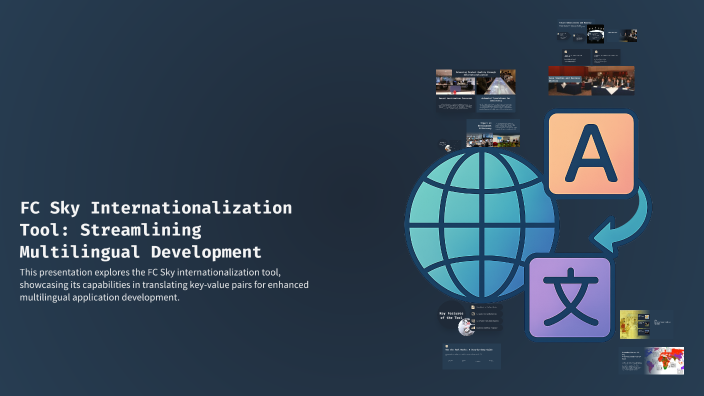Click the teal globe graphic
This screenshot has height=396, width=704.
(481, 224)
